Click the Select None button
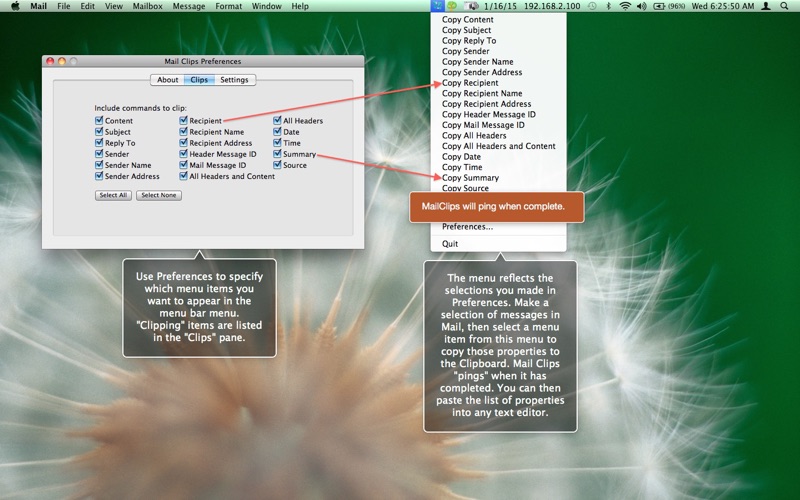The height and width of the screenshot is (500, 800). [159, 195]
